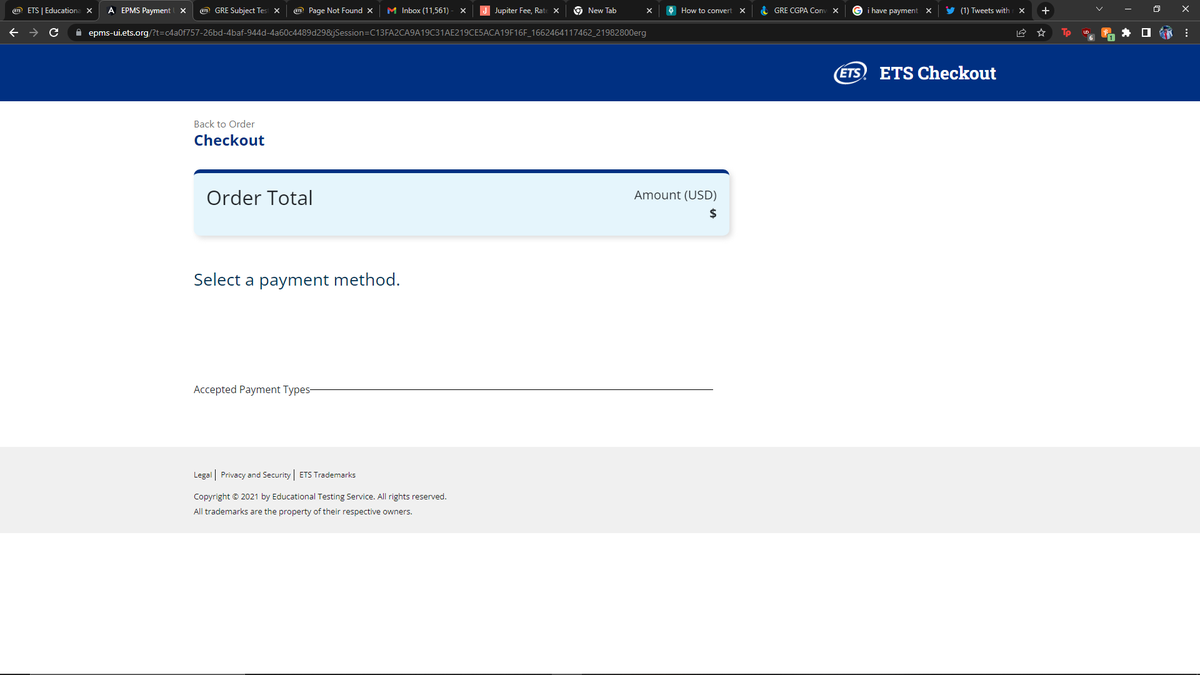This screenshot has height=675, width=1200.
Task: Switch to the Tweets with Twitter tab
Action: point(987,10)
